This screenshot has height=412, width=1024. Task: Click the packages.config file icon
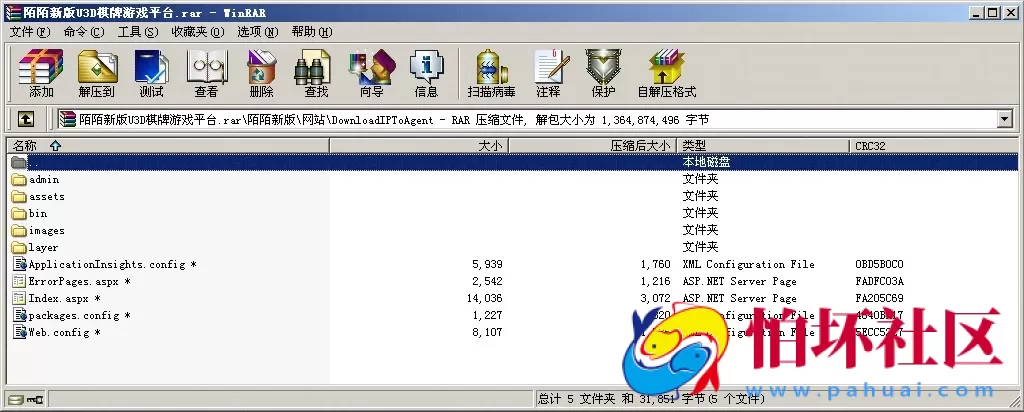click(x=19, y=315)
